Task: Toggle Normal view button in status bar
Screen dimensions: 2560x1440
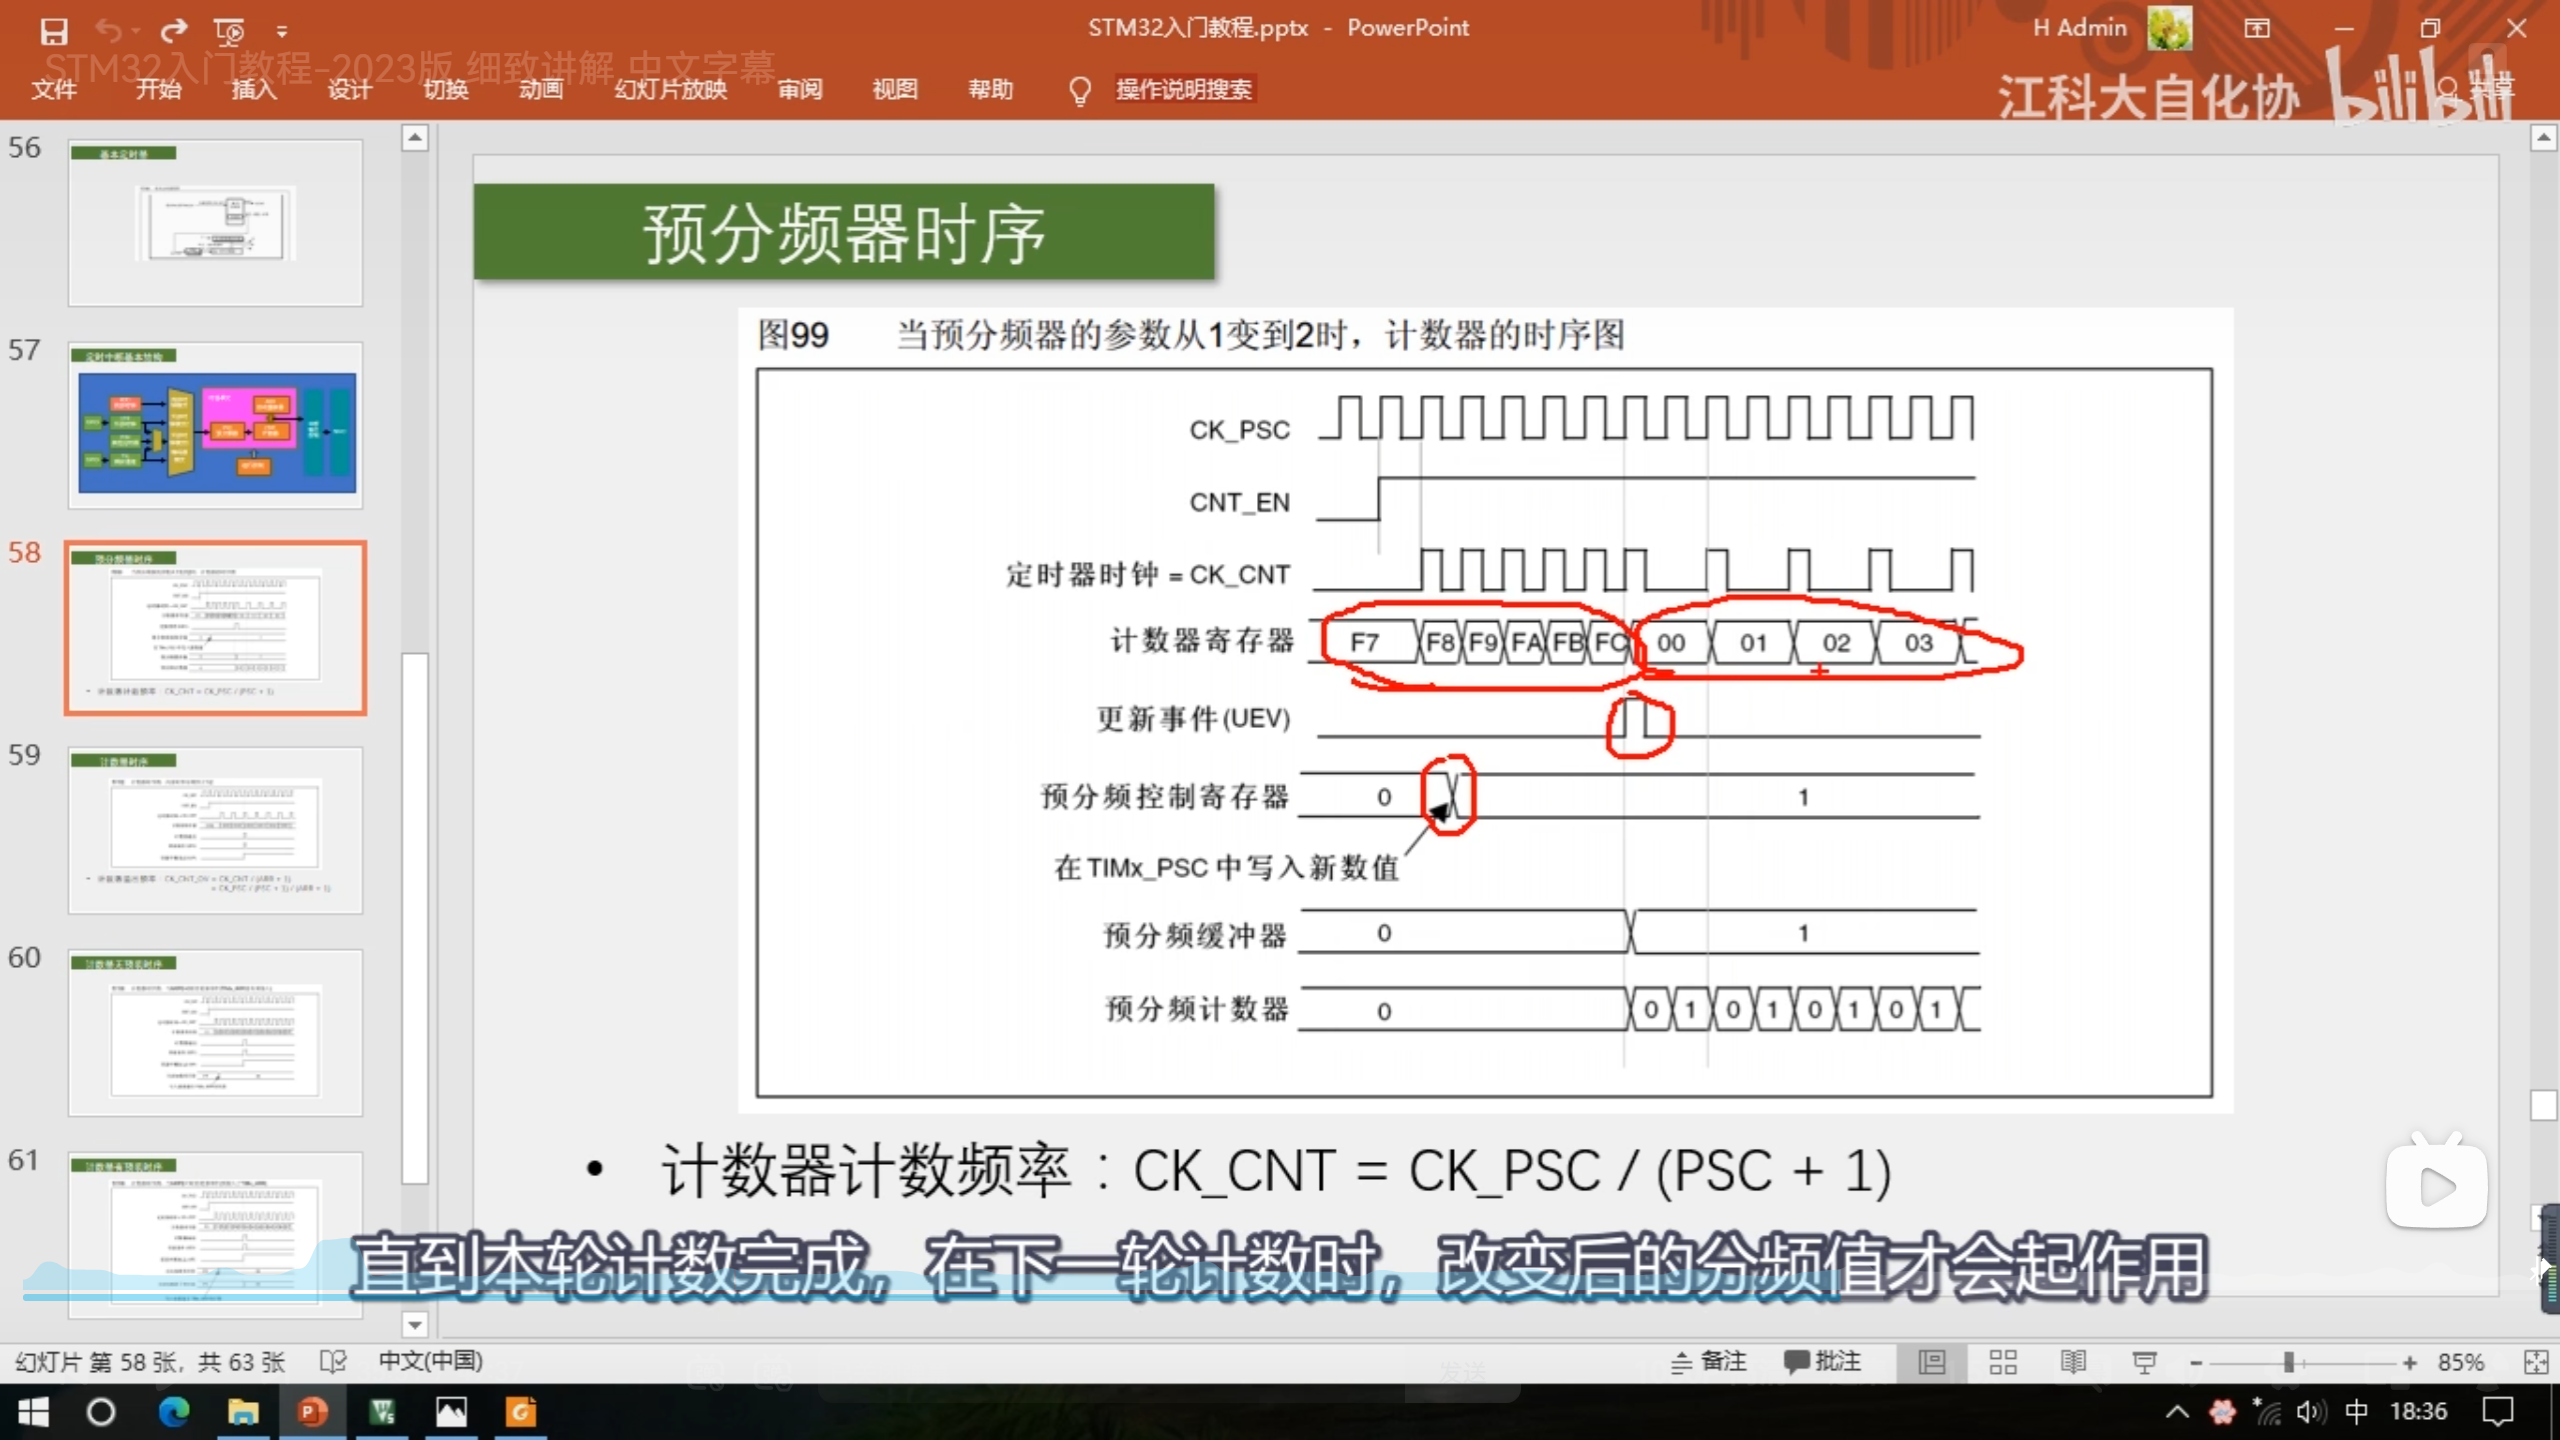Action: tap(1931, 1362)
